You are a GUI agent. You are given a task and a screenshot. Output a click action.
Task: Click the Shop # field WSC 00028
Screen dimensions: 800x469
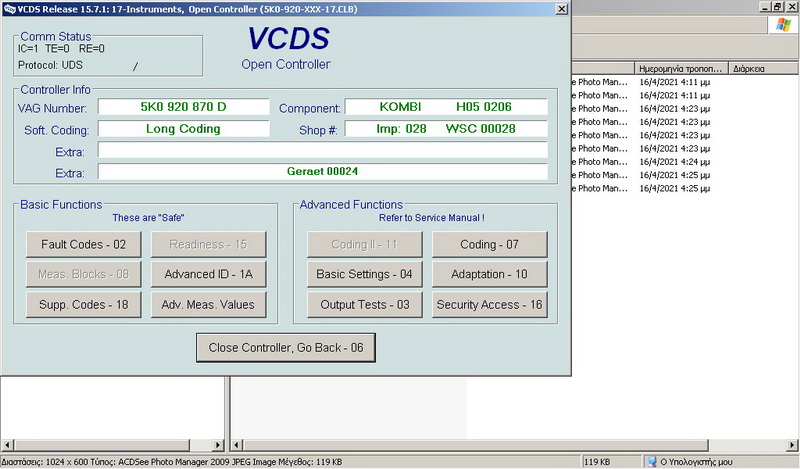coord(446,129)
